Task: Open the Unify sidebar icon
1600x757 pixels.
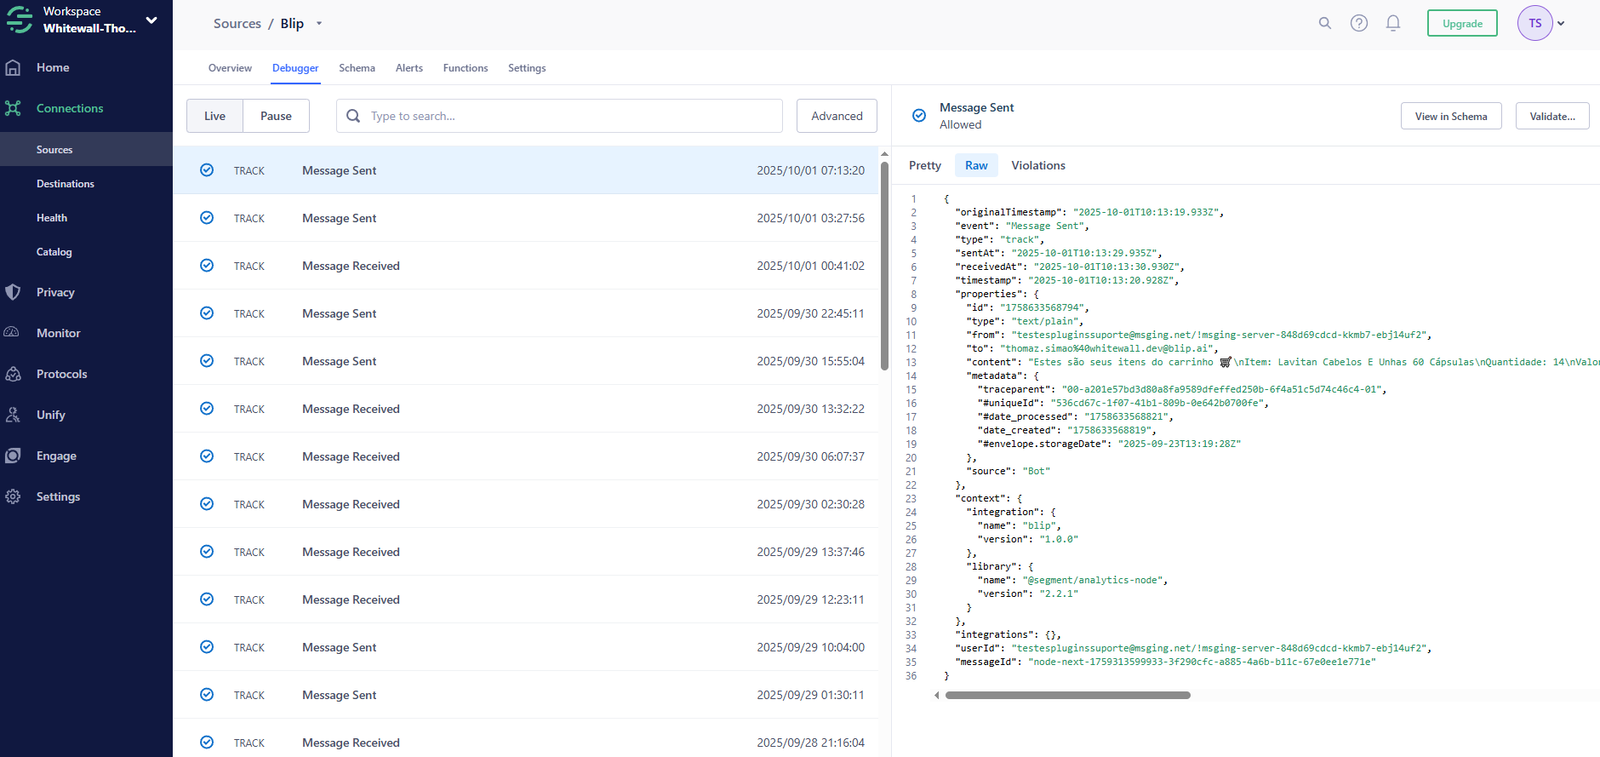Action: point(13,415)
